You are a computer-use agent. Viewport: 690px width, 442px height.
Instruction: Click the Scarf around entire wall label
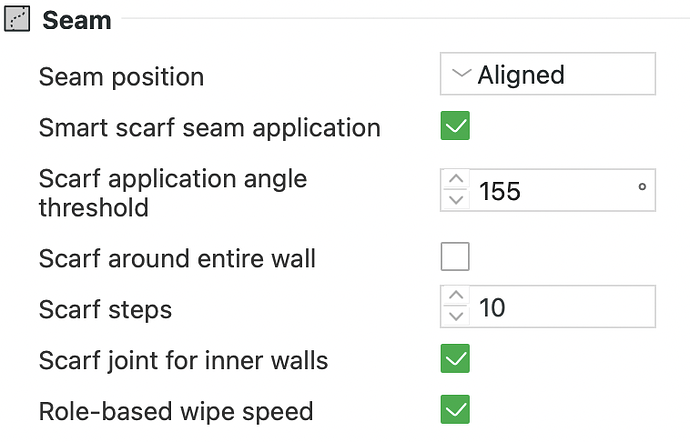[177, 258]
